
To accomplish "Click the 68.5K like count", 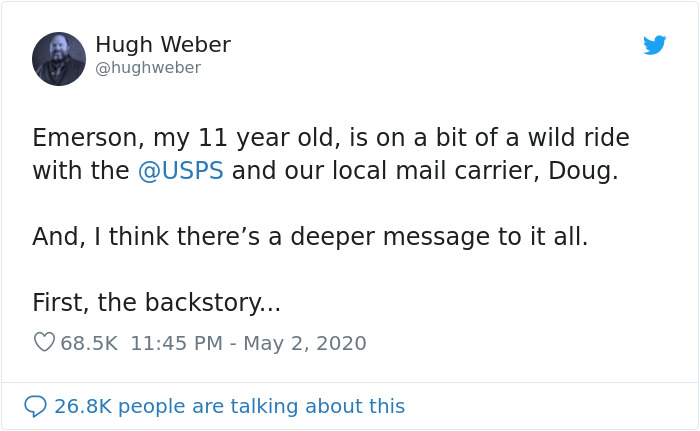I will tap(89, 343).
